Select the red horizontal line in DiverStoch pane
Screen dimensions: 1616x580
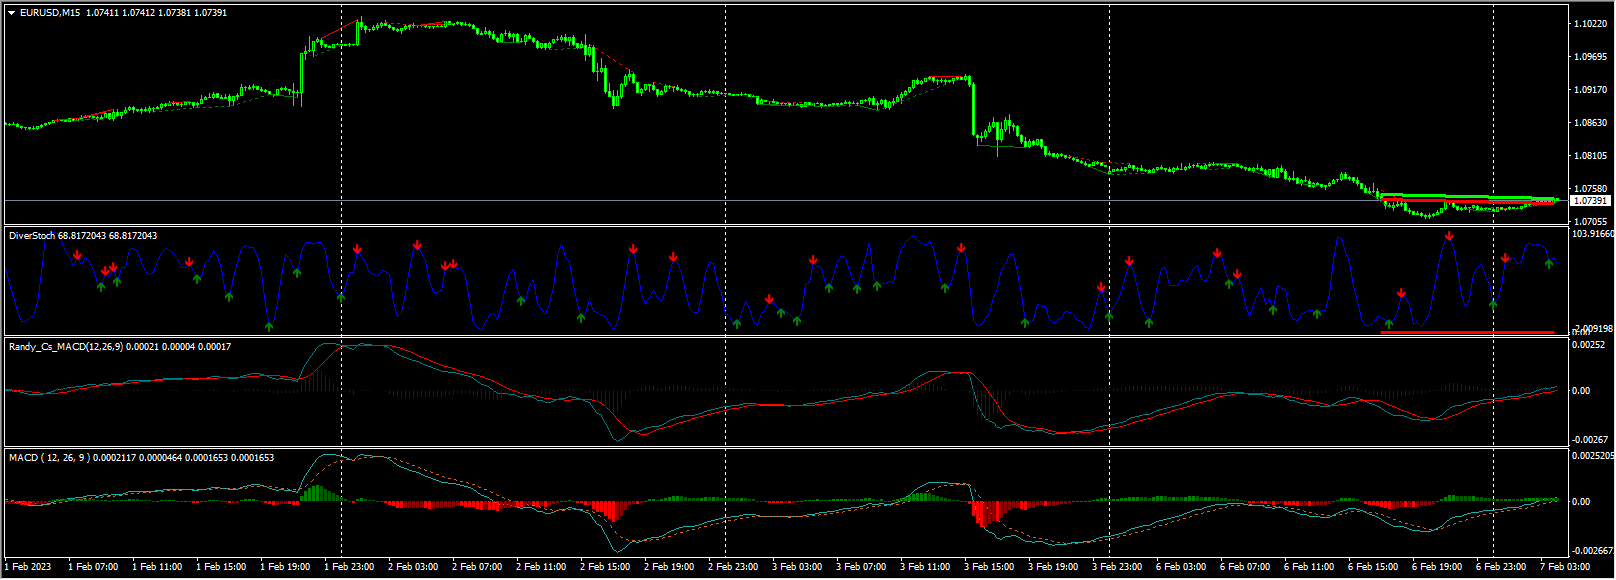point(1467,332)
